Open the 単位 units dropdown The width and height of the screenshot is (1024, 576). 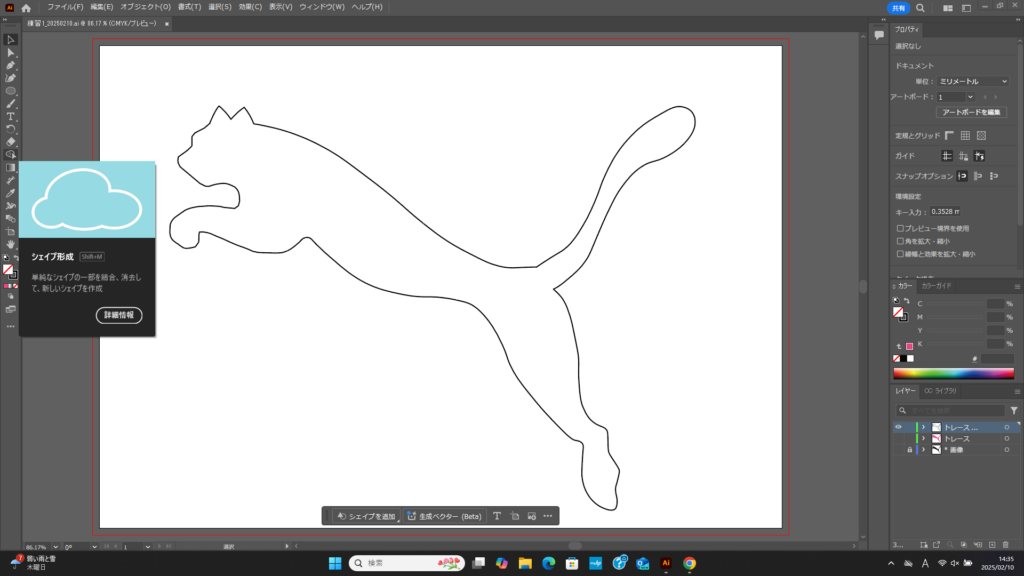tap(972, 81)
